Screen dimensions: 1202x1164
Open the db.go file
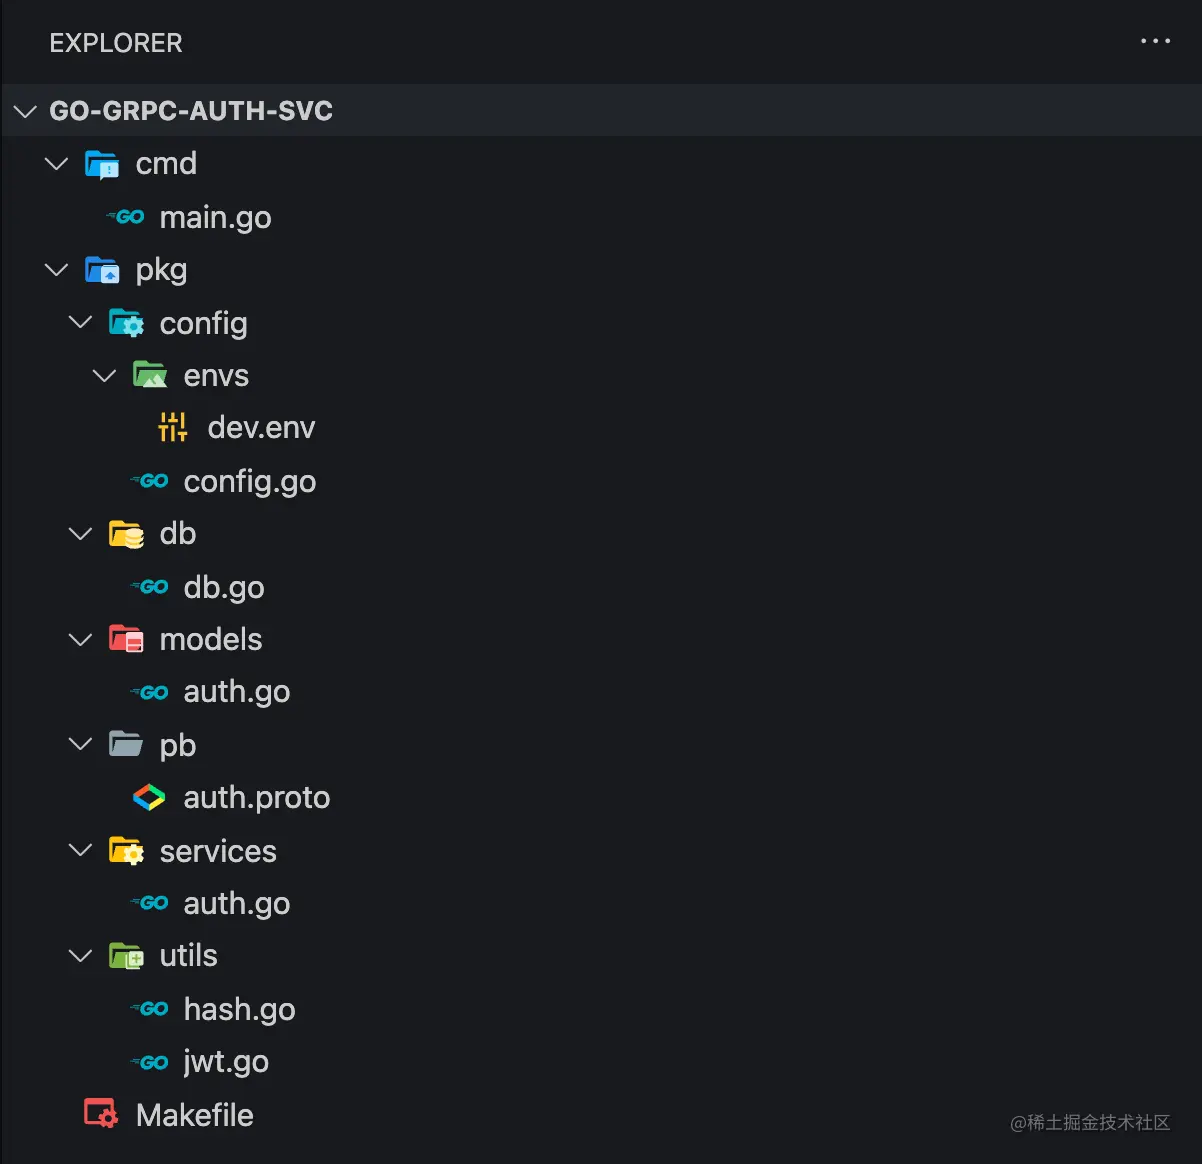tap(224, 587)
